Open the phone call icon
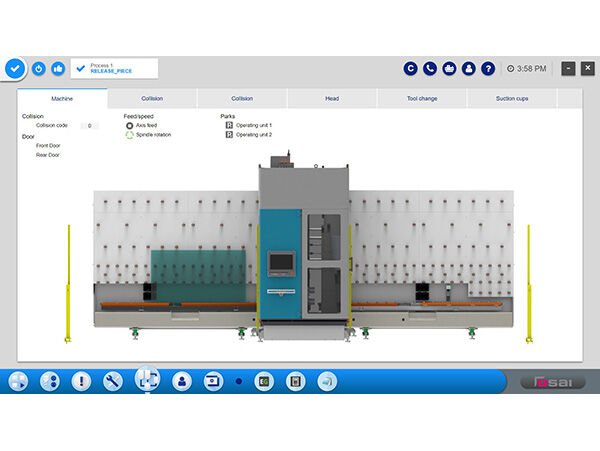This screenshot has width=600, height=451. click(x=429, y=69)
